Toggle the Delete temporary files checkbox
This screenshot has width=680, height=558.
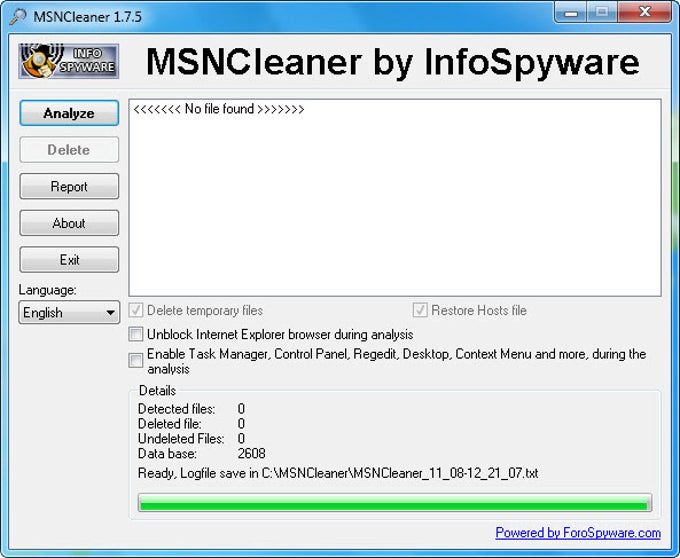(x=136, y=310)
